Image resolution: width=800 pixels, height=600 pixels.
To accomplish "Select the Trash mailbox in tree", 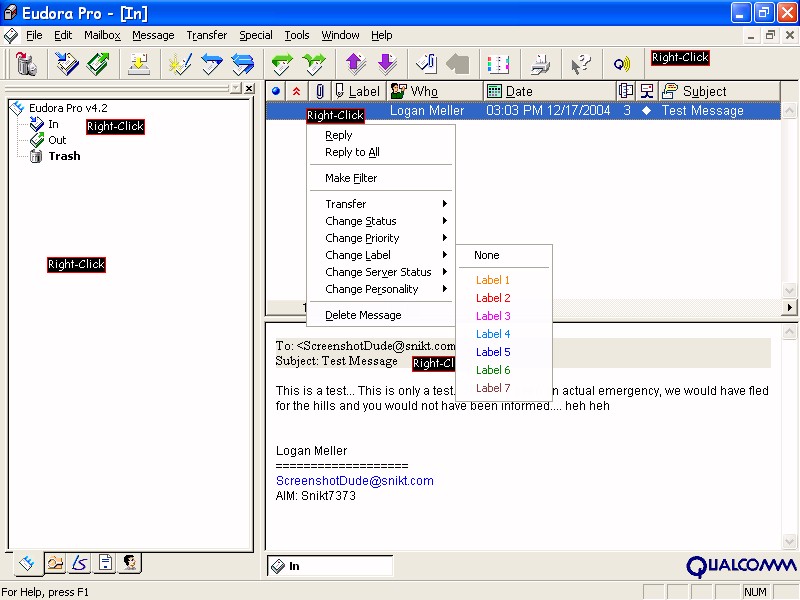I will pos(64,156).
